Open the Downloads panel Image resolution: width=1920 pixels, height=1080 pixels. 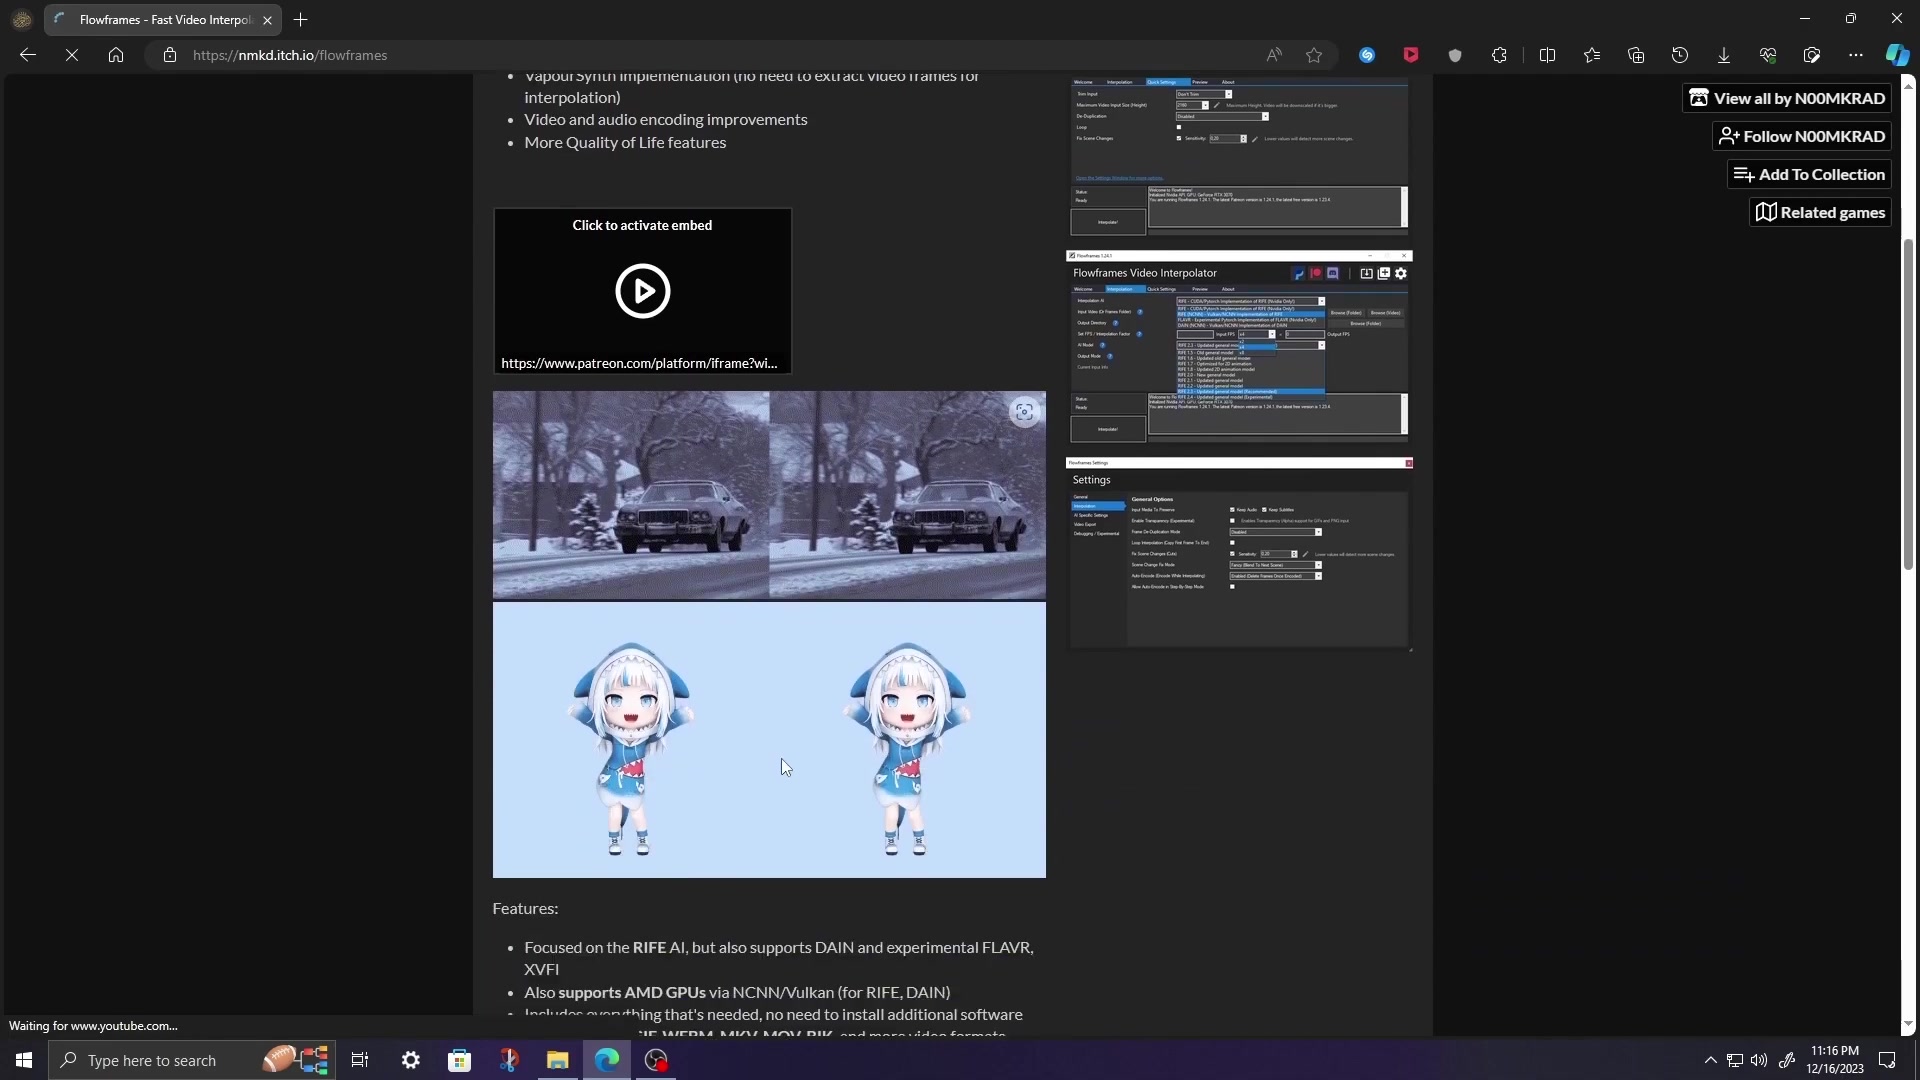[1724, 55]
